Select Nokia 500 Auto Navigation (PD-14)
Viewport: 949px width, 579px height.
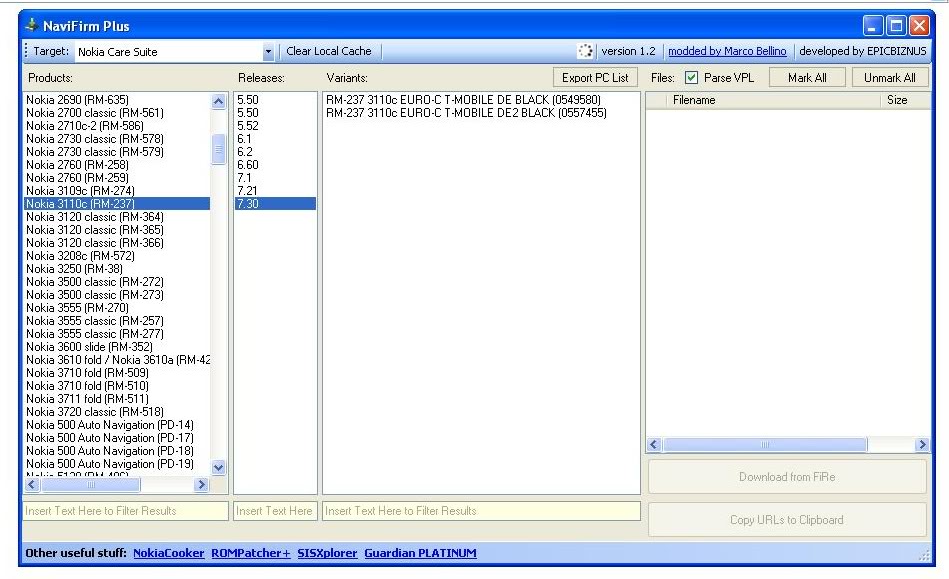117,425
